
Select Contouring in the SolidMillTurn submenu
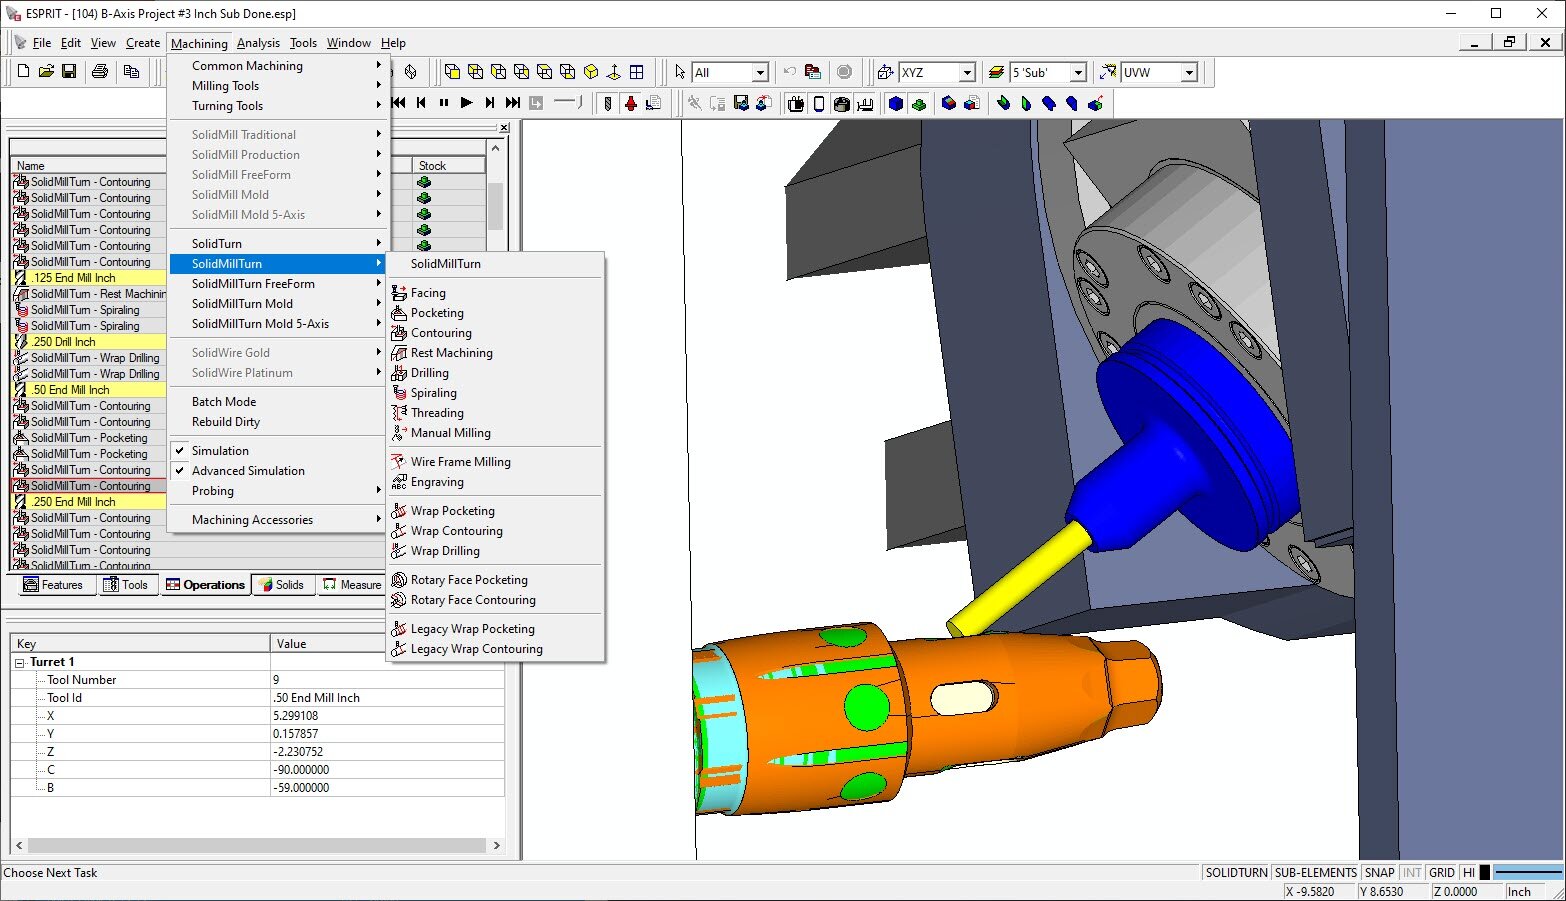click(495, 333)
